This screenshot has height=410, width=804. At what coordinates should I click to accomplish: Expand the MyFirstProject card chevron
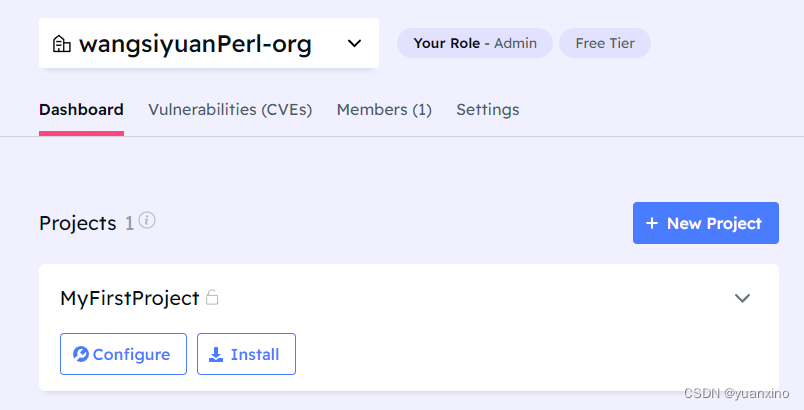(742, 298)
